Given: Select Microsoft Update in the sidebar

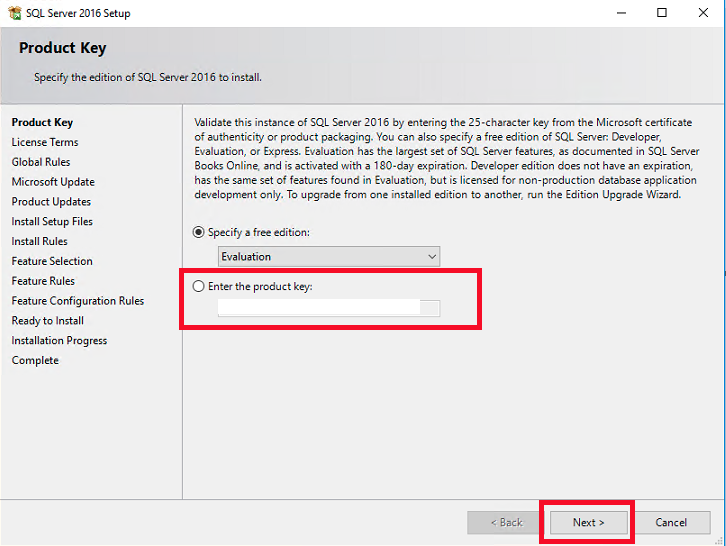Looking at the screenshot, I should 53,182.
